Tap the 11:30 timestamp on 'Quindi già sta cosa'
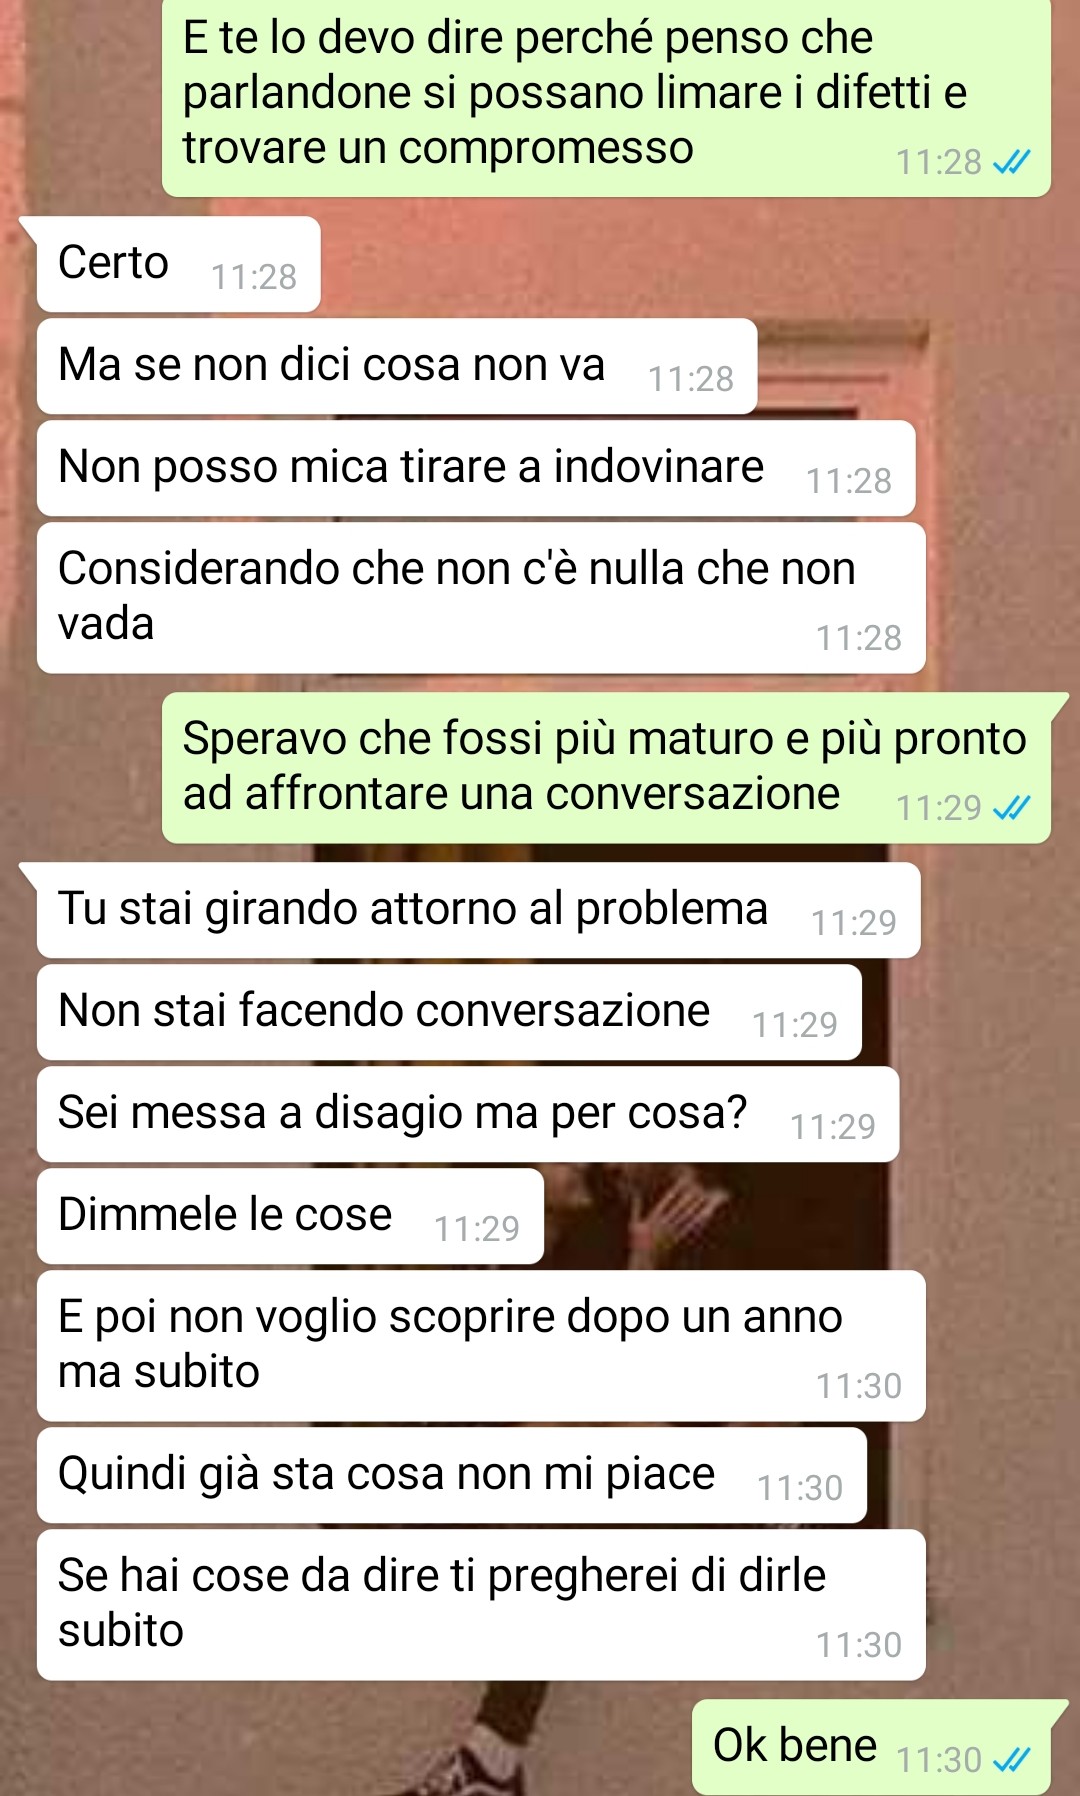 click(800, 1488)
